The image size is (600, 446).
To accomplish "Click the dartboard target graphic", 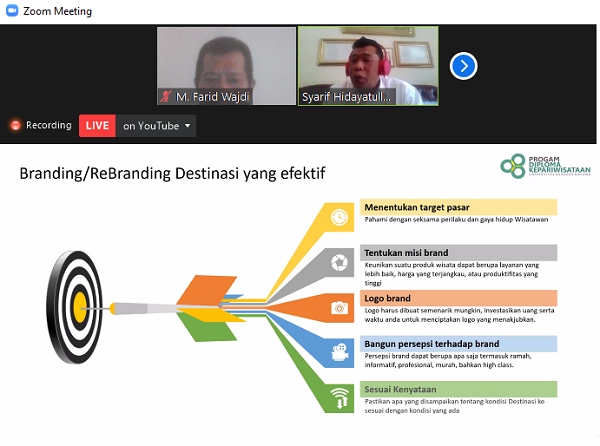I will pyautogui.click(x=75, y=308).
